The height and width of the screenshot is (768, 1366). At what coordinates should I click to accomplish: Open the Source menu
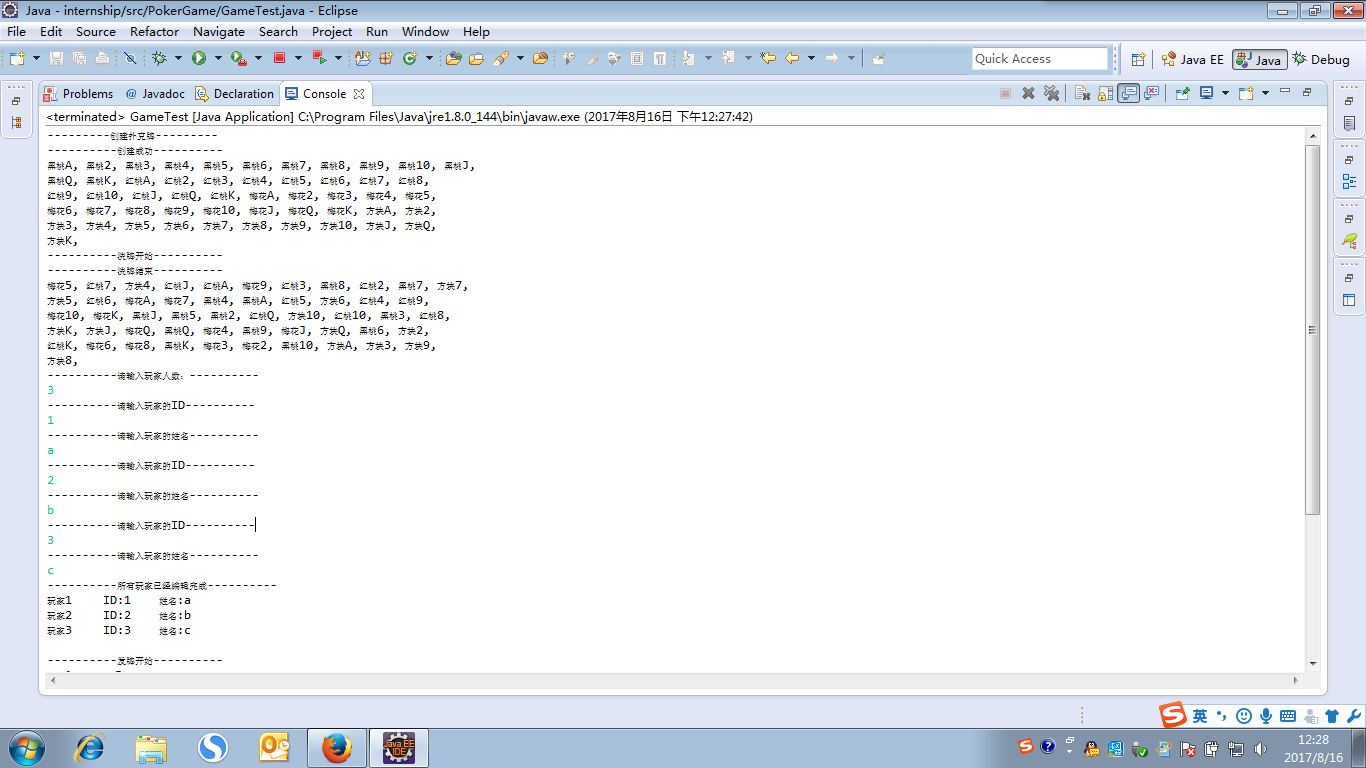(x=96, y=31)
